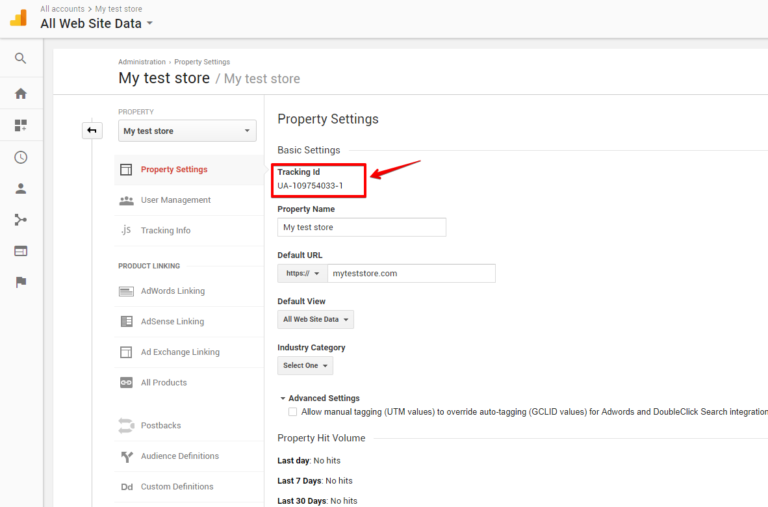The image size is (768, 507).
Task: Open the All Web Site Data view switcher
Action: pyautogui.click(x=96, y=24)
